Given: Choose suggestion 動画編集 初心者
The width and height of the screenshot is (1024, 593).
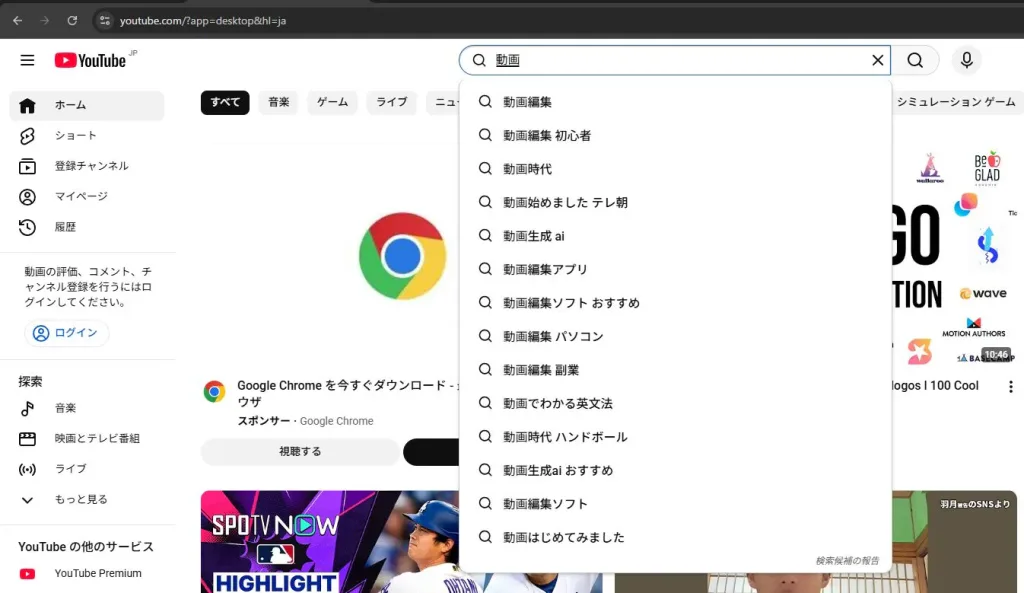Looking at the screenshot, I should (x=675, y=135).
